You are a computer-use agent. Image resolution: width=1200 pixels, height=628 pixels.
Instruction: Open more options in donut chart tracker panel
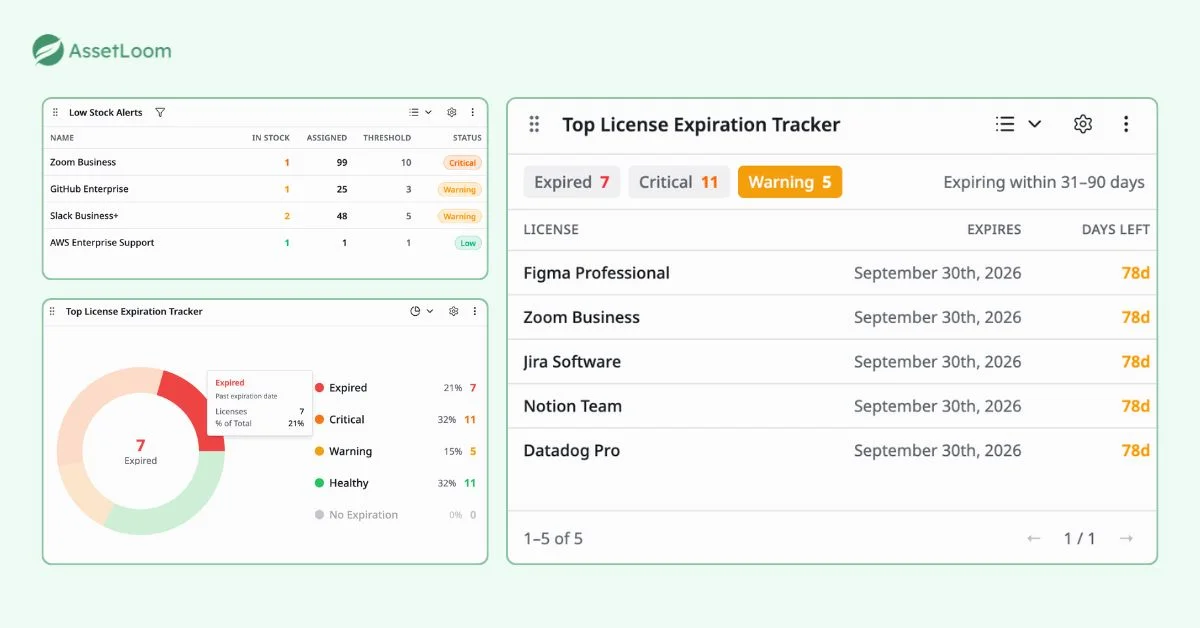pyautogui.click(x=474, y=311)
